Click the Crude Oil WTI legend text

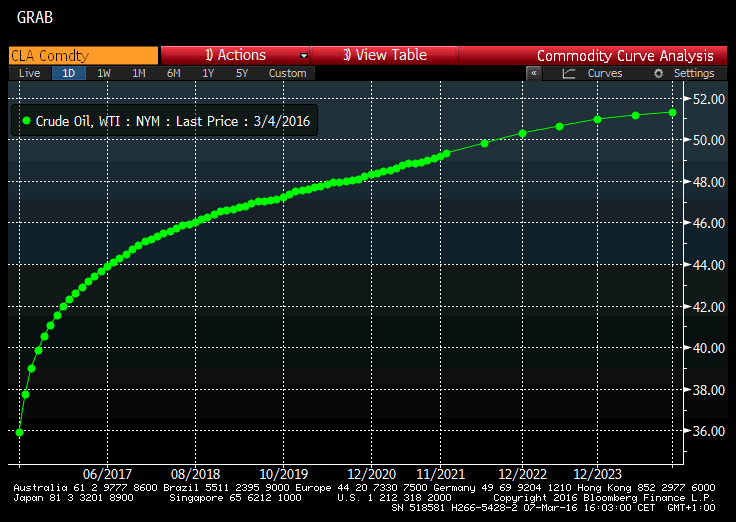click(173, 122)
